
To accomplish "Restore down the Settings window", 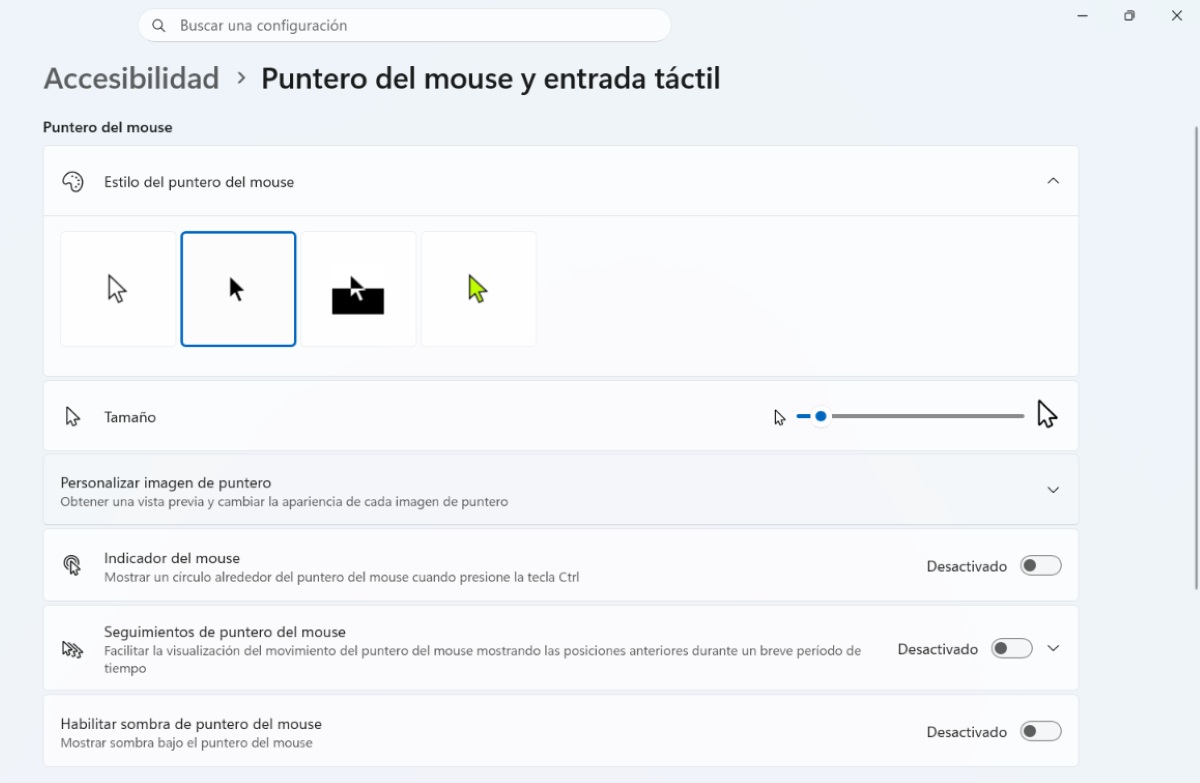I will 1129,16.
